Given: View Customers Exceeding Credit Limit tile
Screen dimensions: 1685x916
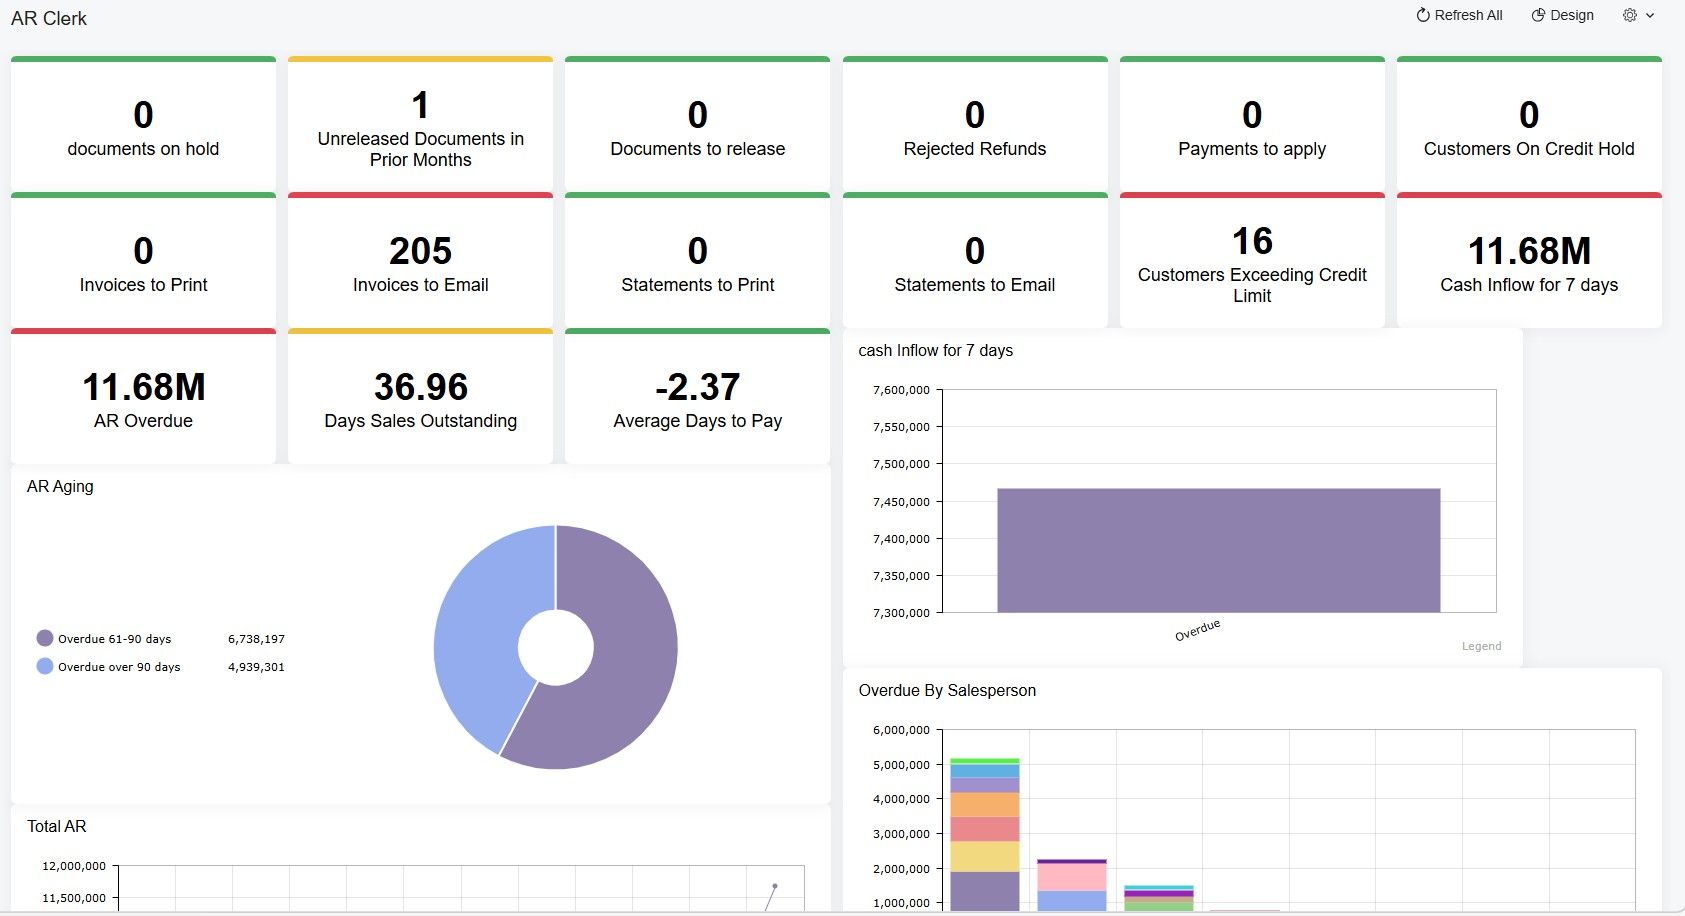Looking at the screenshot, I should click(1252, 260).
